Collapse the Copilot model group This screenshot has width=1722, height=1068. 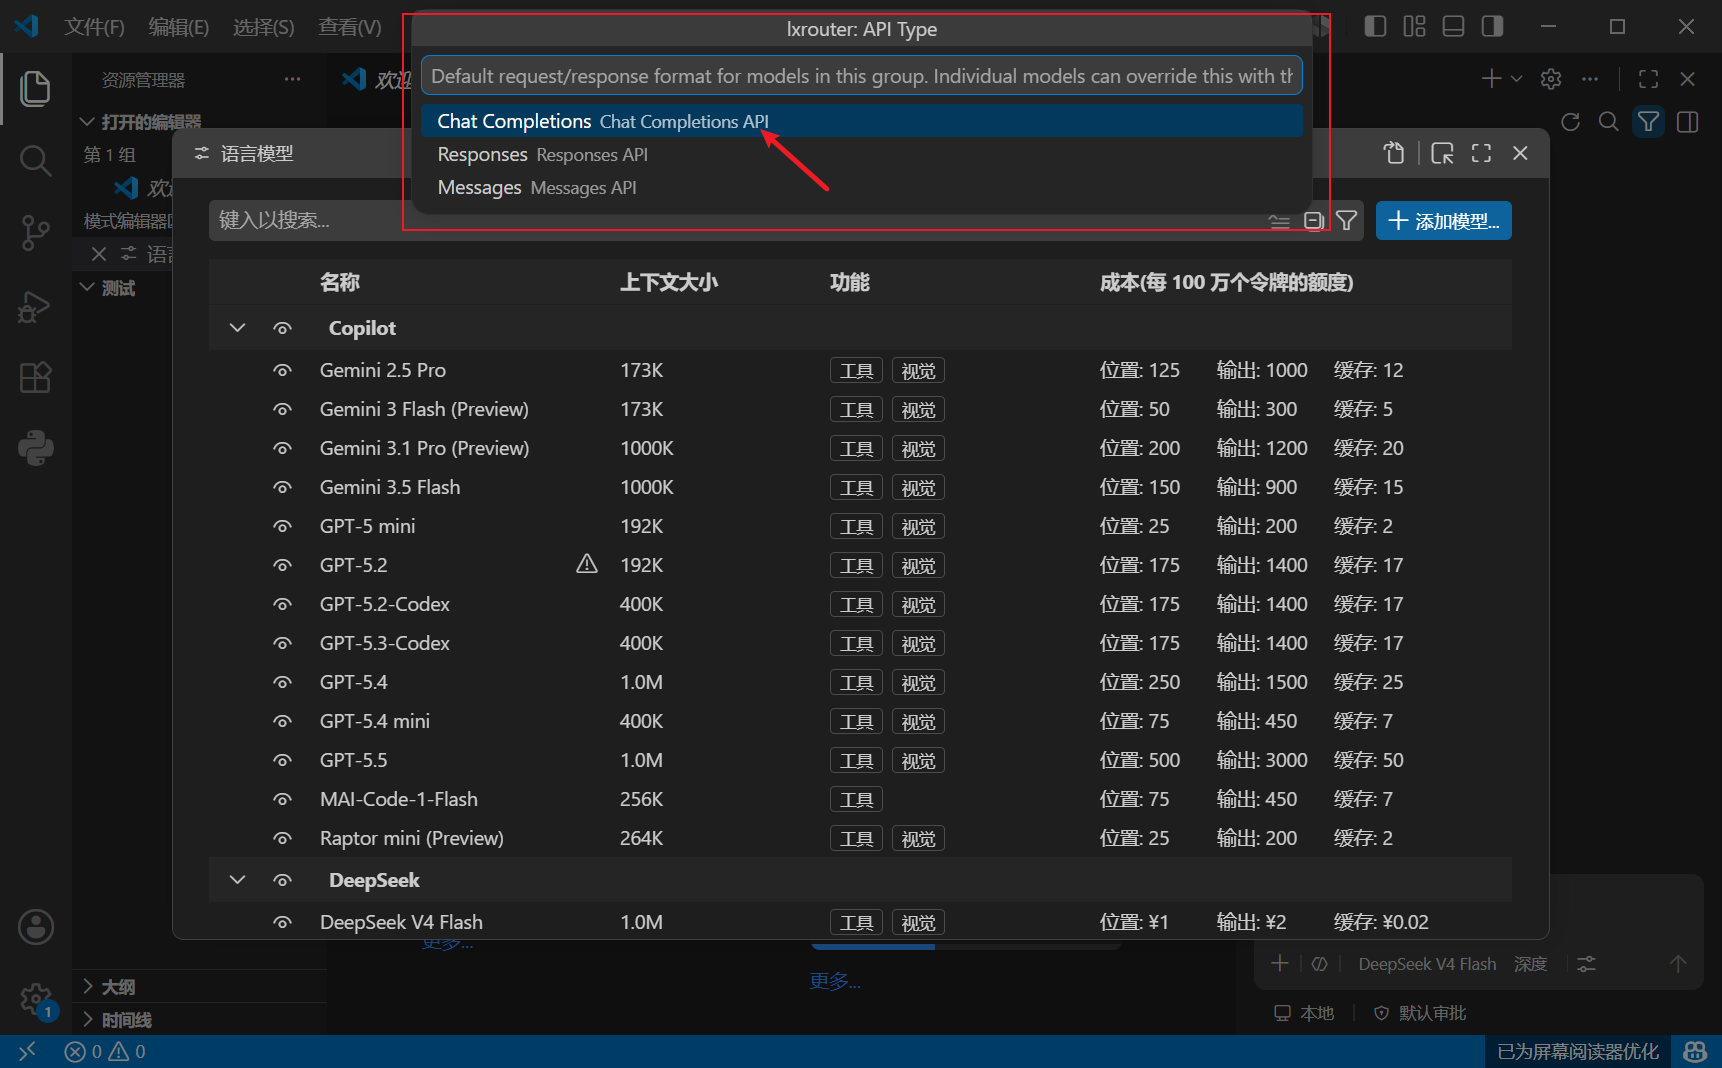point(237,328)
